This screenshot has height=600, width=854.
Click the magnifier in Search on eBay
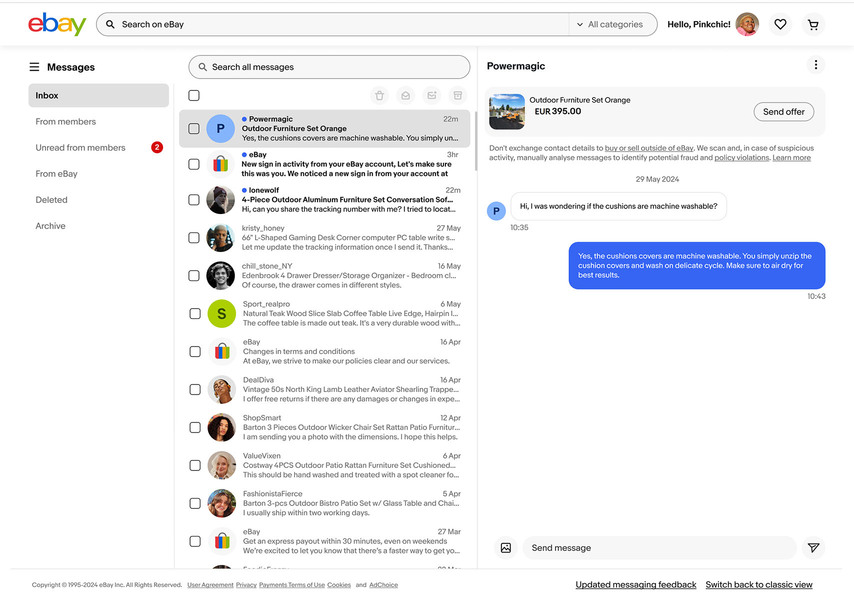[x=110, y=25]
